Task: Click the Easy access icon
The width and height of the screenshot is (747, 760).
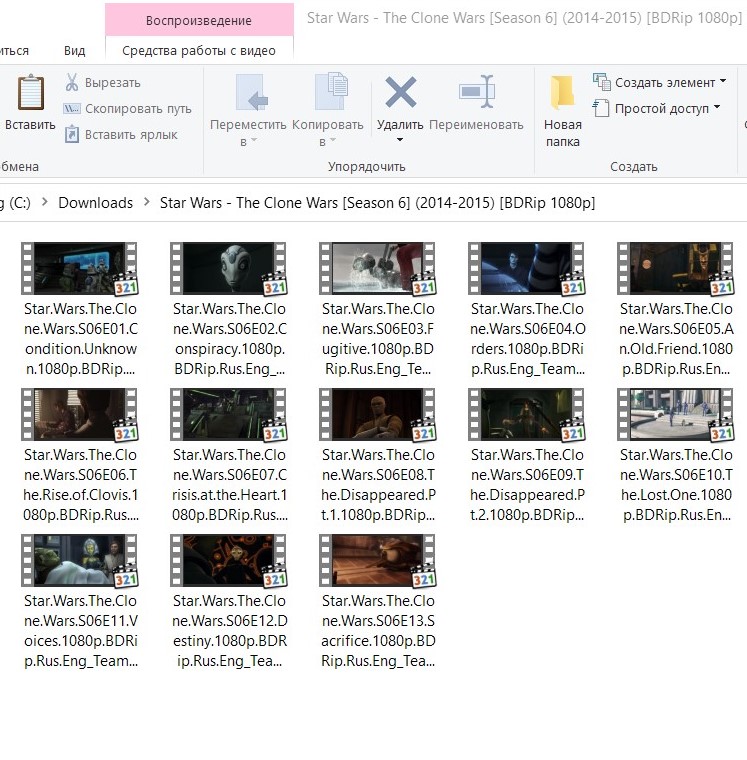Action: click(x=601, y=108)
